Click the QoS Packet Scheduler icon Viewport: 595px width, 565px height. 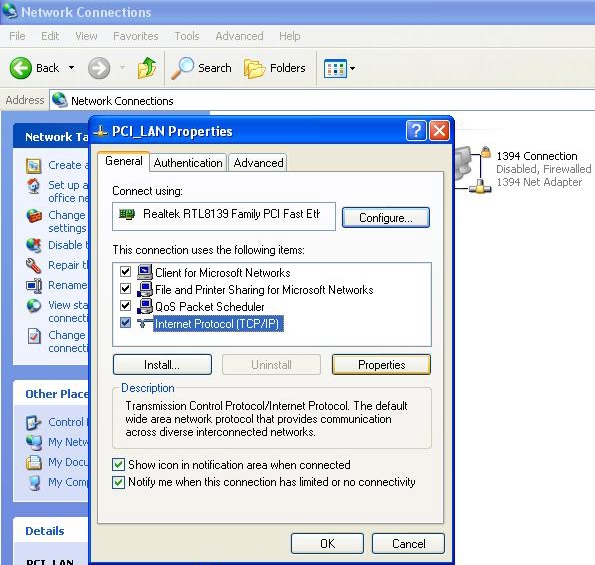tap(145, 306)
